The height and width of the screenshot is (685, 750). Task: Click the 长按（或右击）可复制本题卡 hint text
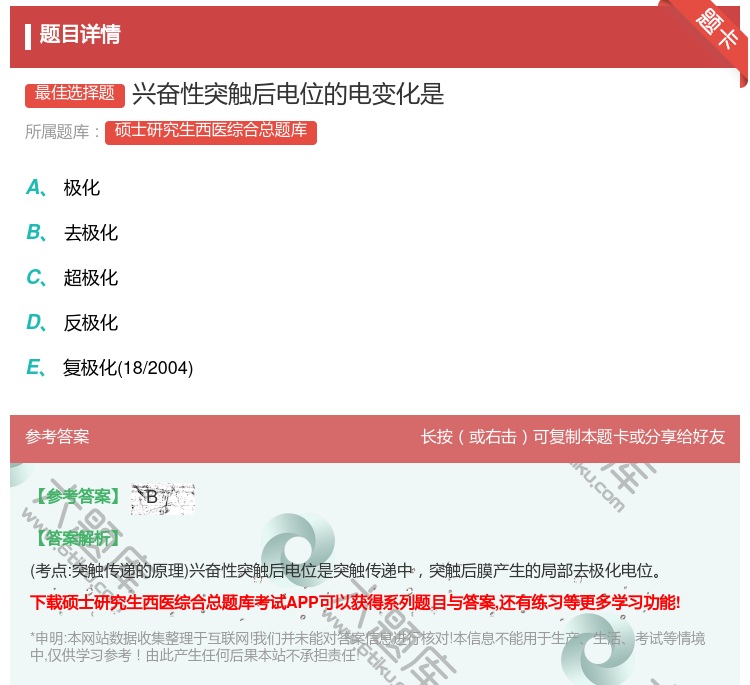[x=573, y=437]
